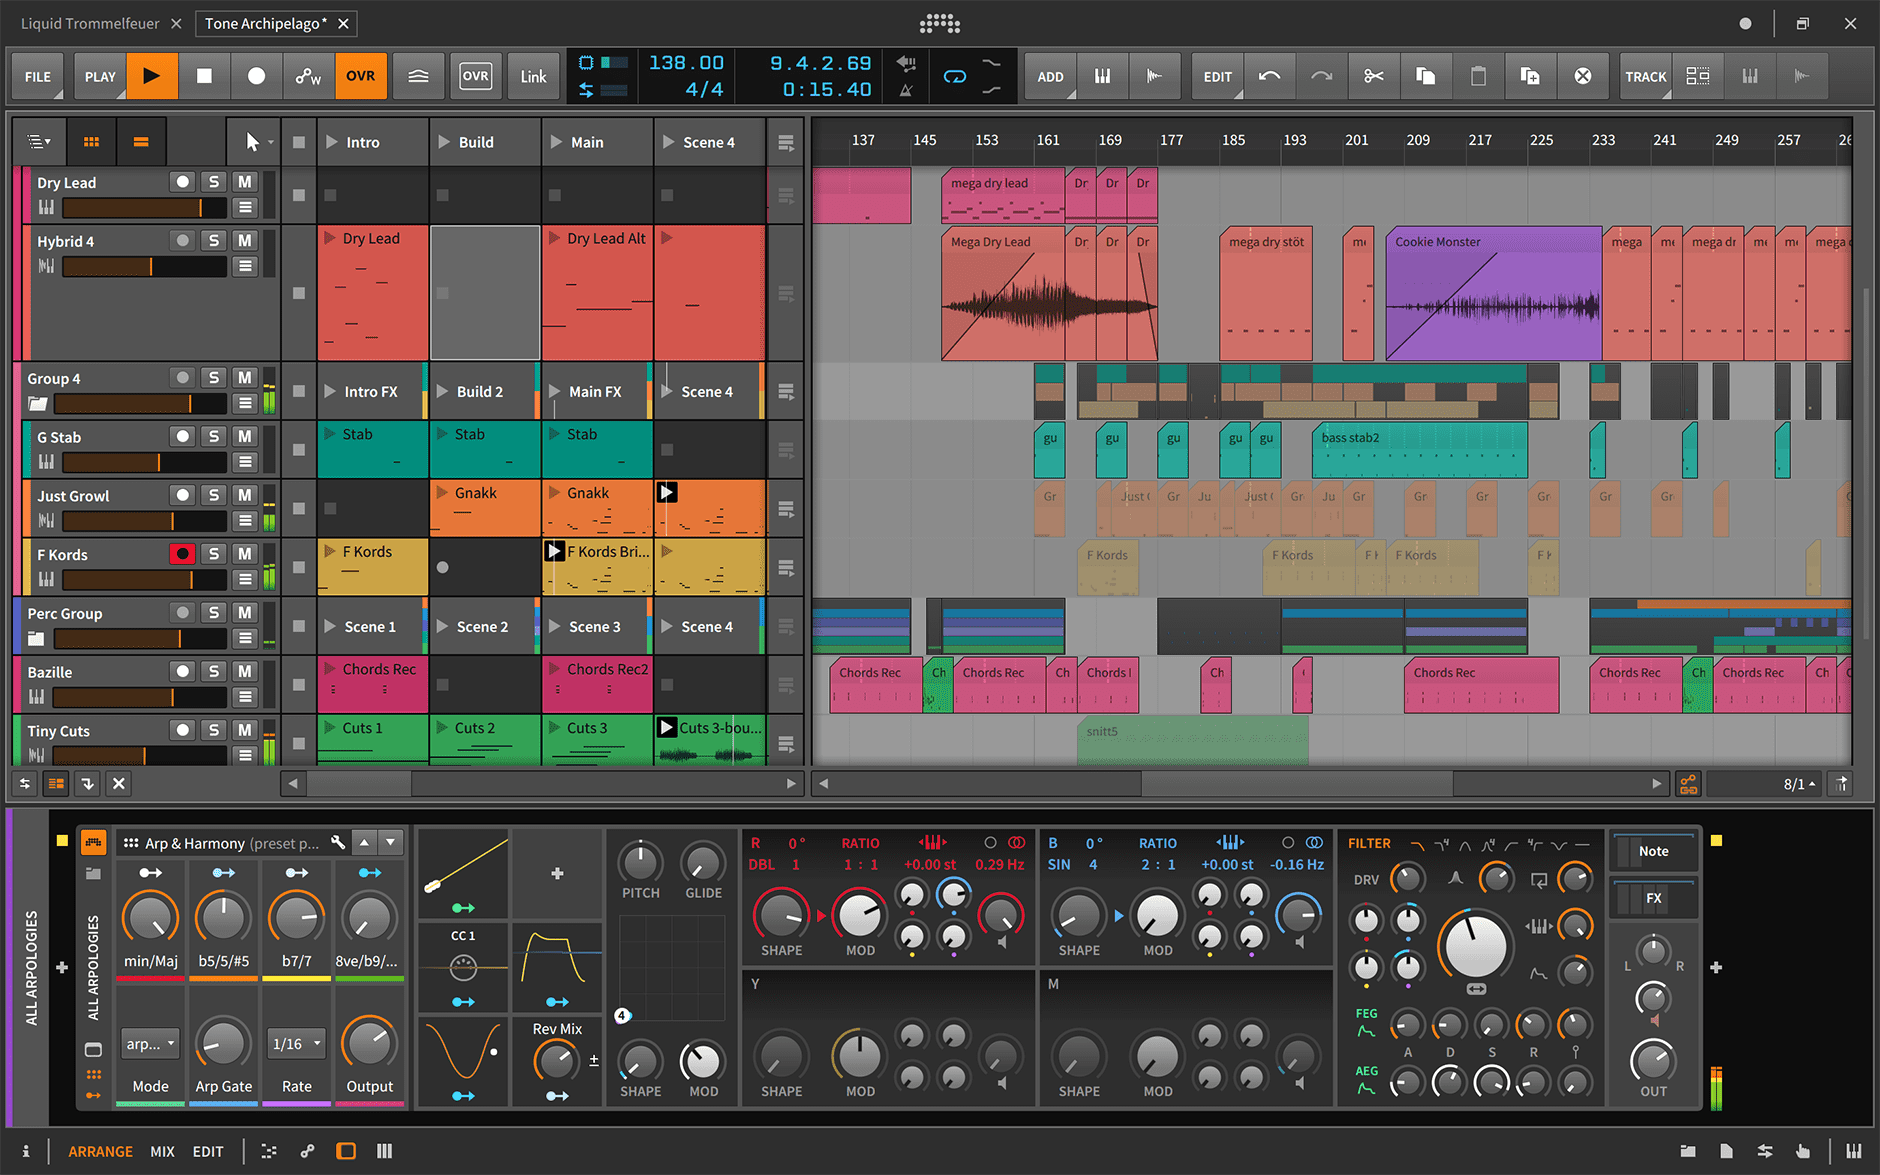Open the track header view dropdown above Dry Lead

click(38, 141)
